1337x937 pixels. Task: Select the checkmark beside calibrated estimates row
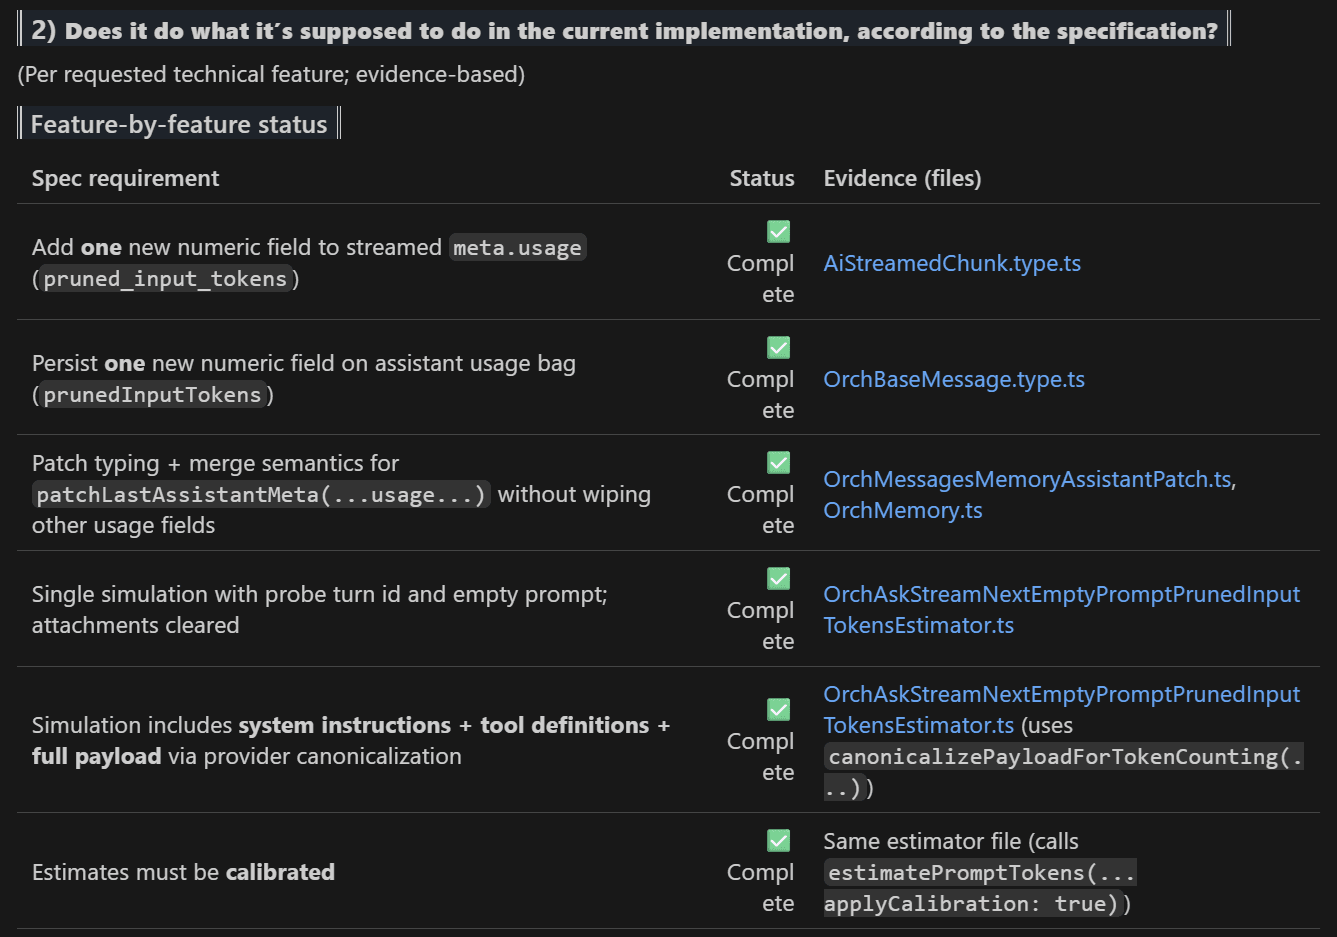[778, 840]
